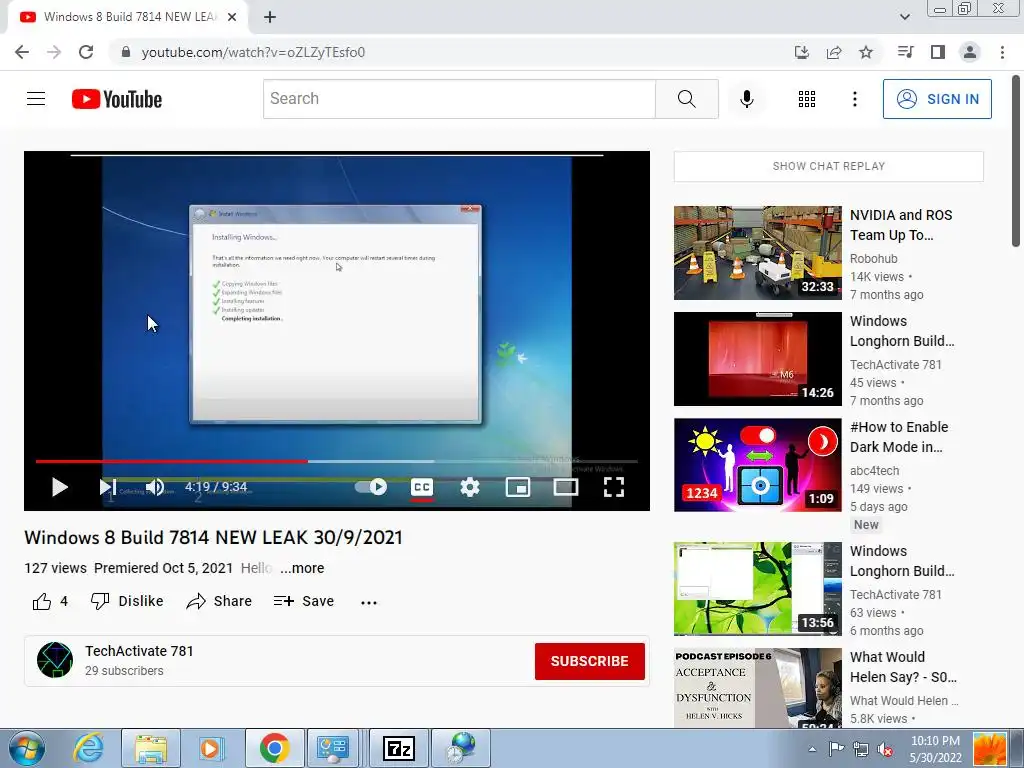Click in the YouTube search field
This screenshot has width=1024, height=768.
tap(459, 99)
